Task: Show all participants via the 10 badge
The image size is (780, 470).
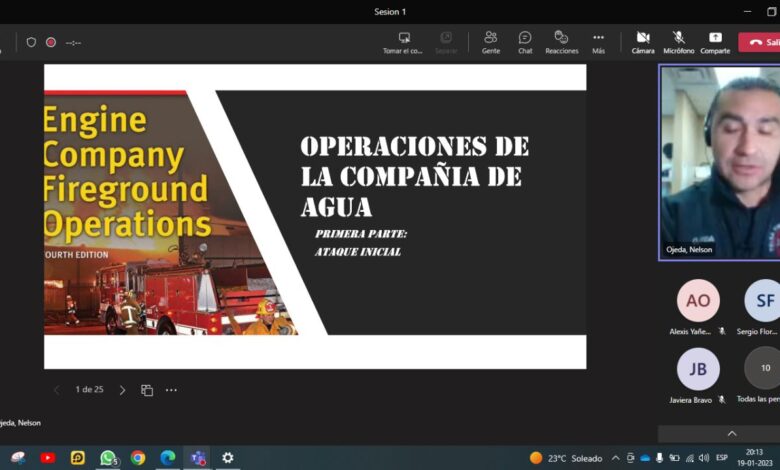Action: pyautogui.click(x=764, y=368)
